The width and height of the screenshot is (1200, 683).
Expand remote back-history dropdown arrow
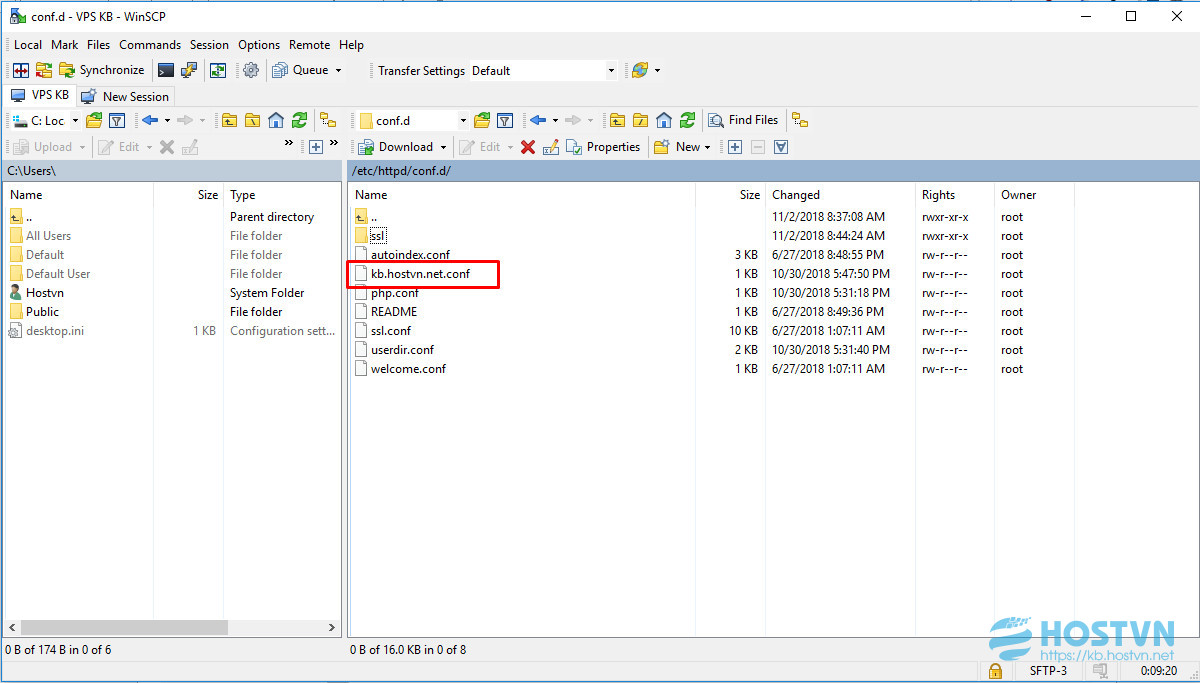click(x=555, y=120)
